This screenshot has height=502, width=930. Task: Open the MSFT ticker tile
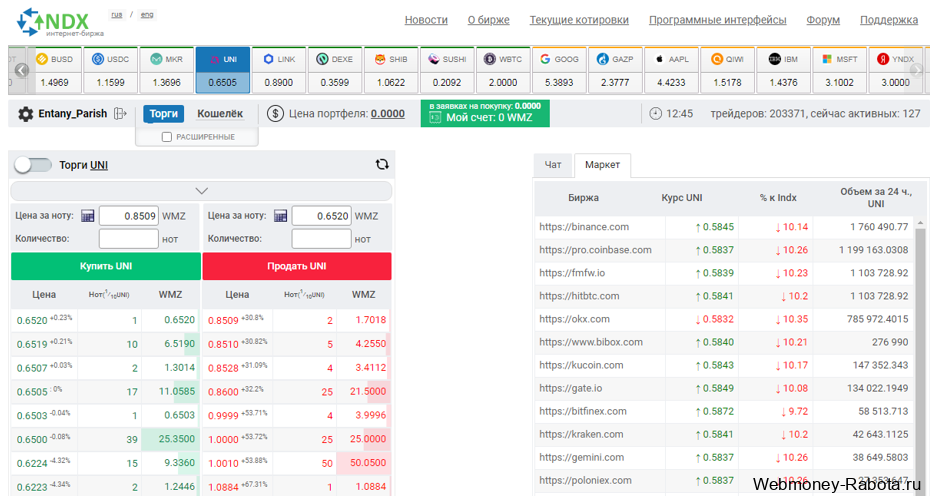coord(840,70)
